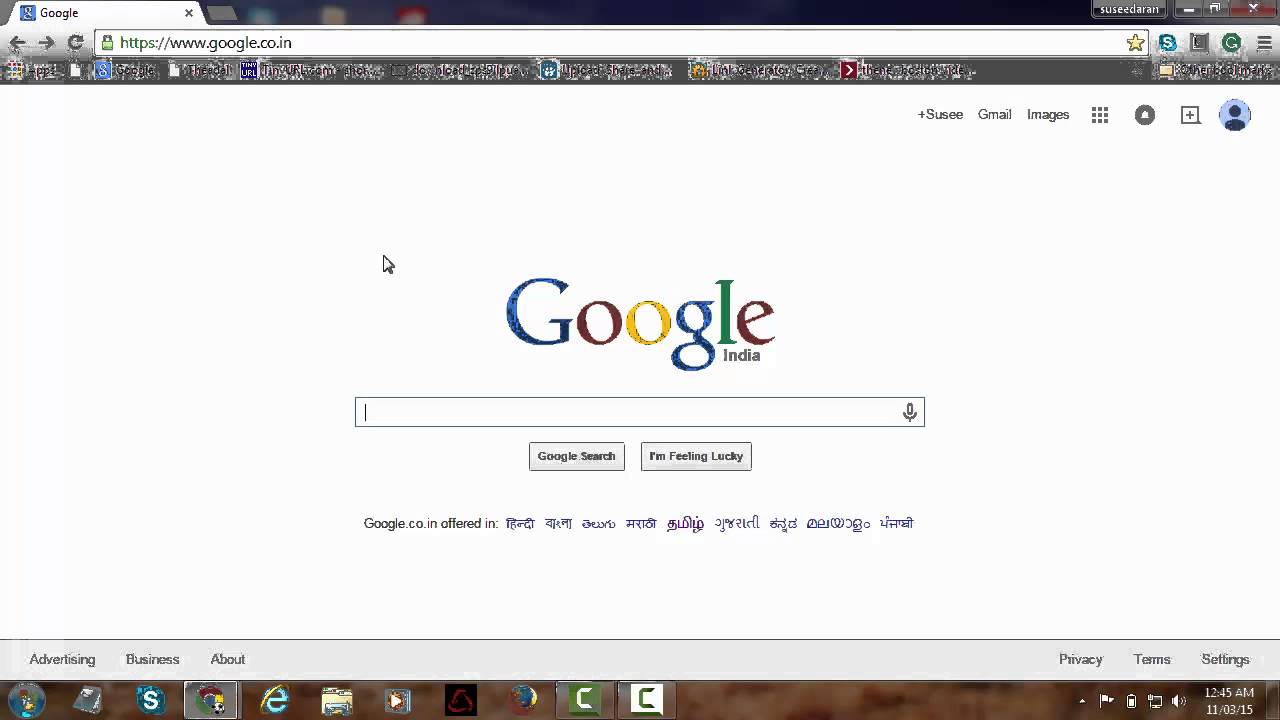
Task: Close the Google tab
Action: click(188, 13)
